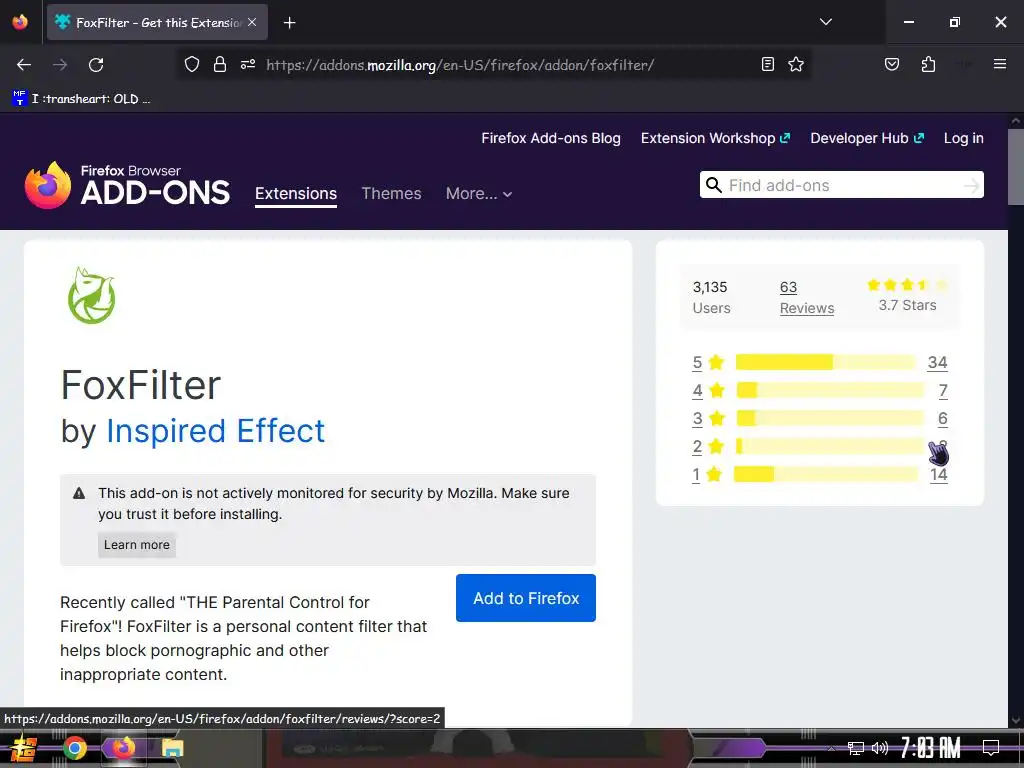Click the address bar URL
The height and width of the screenshot is (768, 1024).
[x=460, y=65]
